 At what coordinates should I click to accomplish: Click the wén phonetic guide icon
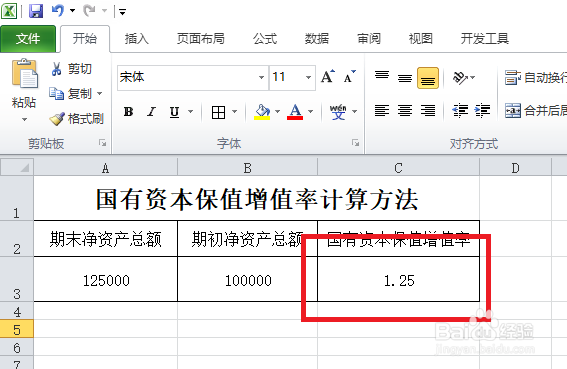click(x=338, y=112)
